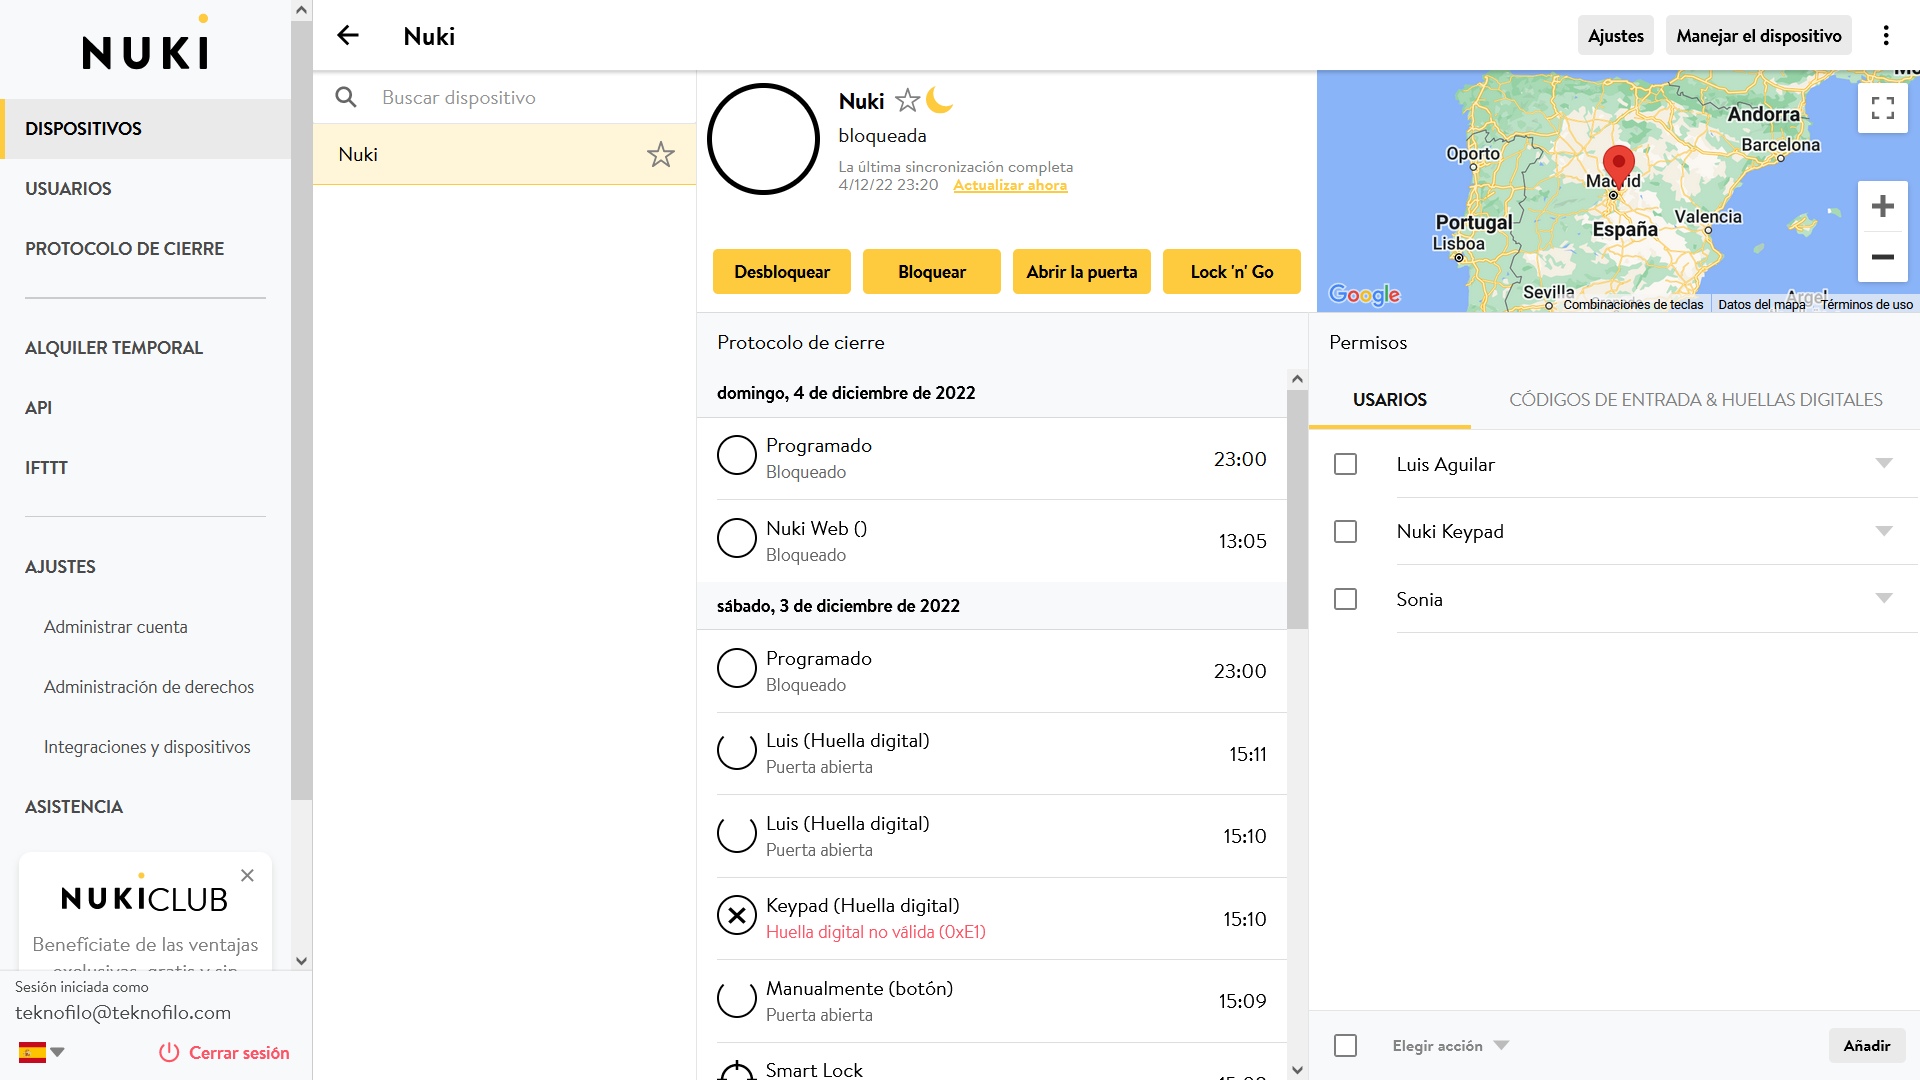This screenshot has height=1080, width=1920.
Task: Select Nuki in the device list
Action: tap(504, 155)
